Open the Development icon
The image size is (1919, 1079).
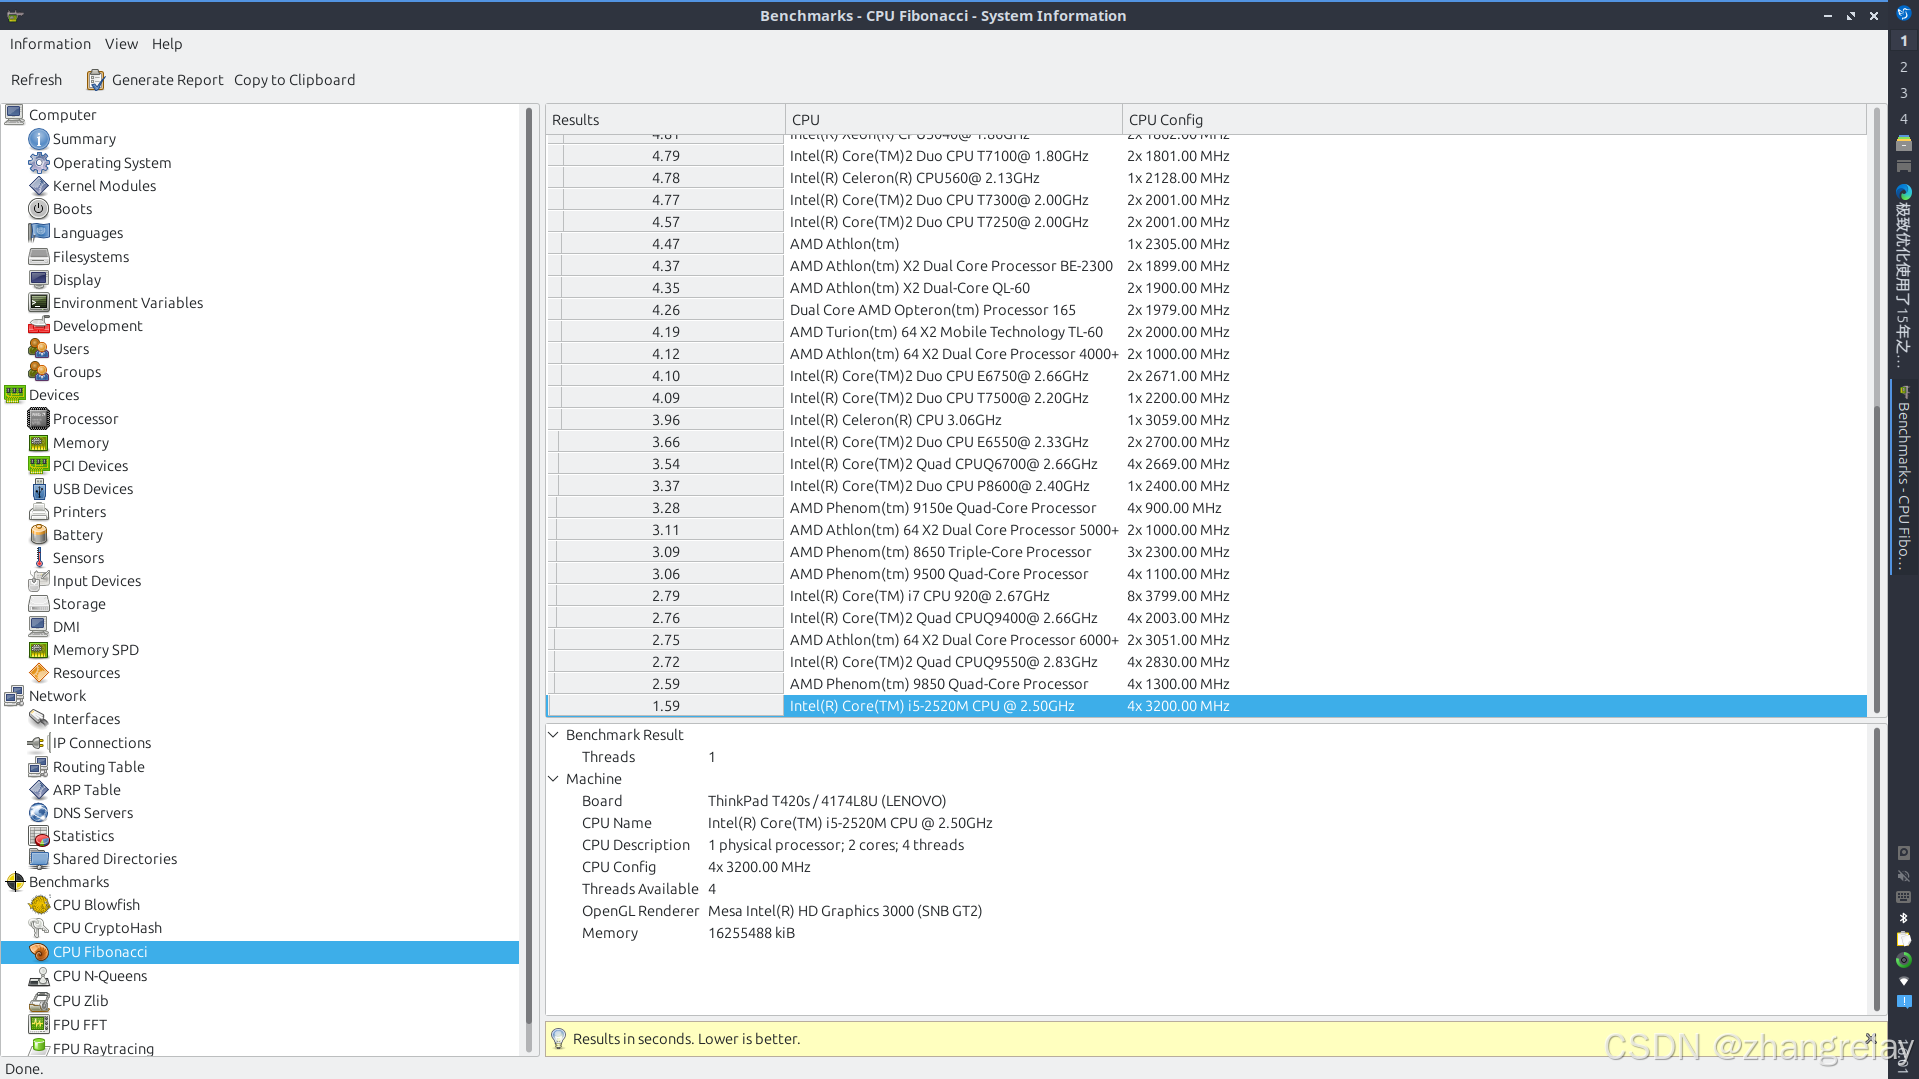[x=39, y=326]
